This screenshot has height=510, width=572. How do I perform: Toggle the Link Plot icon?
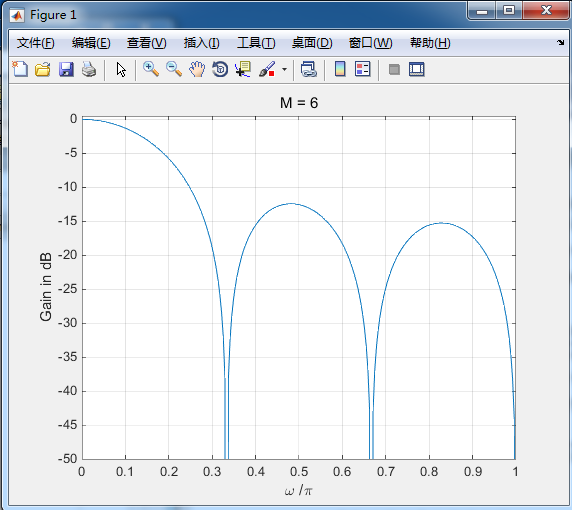point(309,69)
